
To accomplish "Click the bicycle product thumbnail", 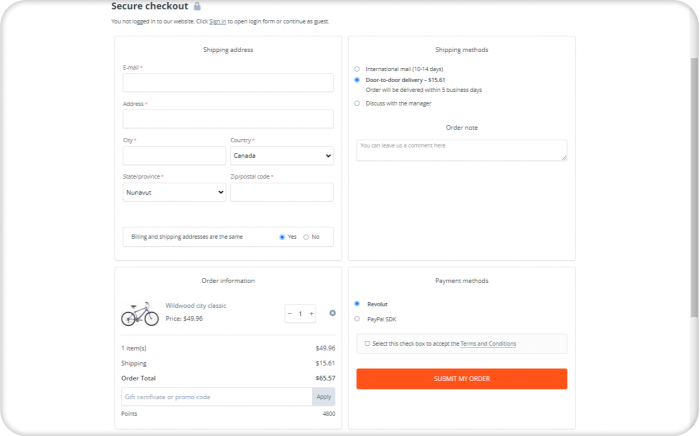I will click(x=140, y=314).
